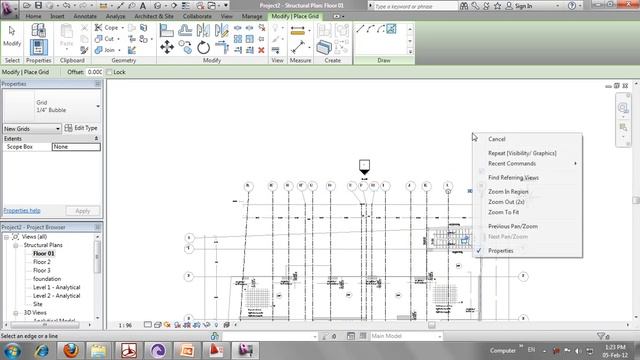640x360 pixels.
Task: Select the Align tool
Action: pos(167,31)
